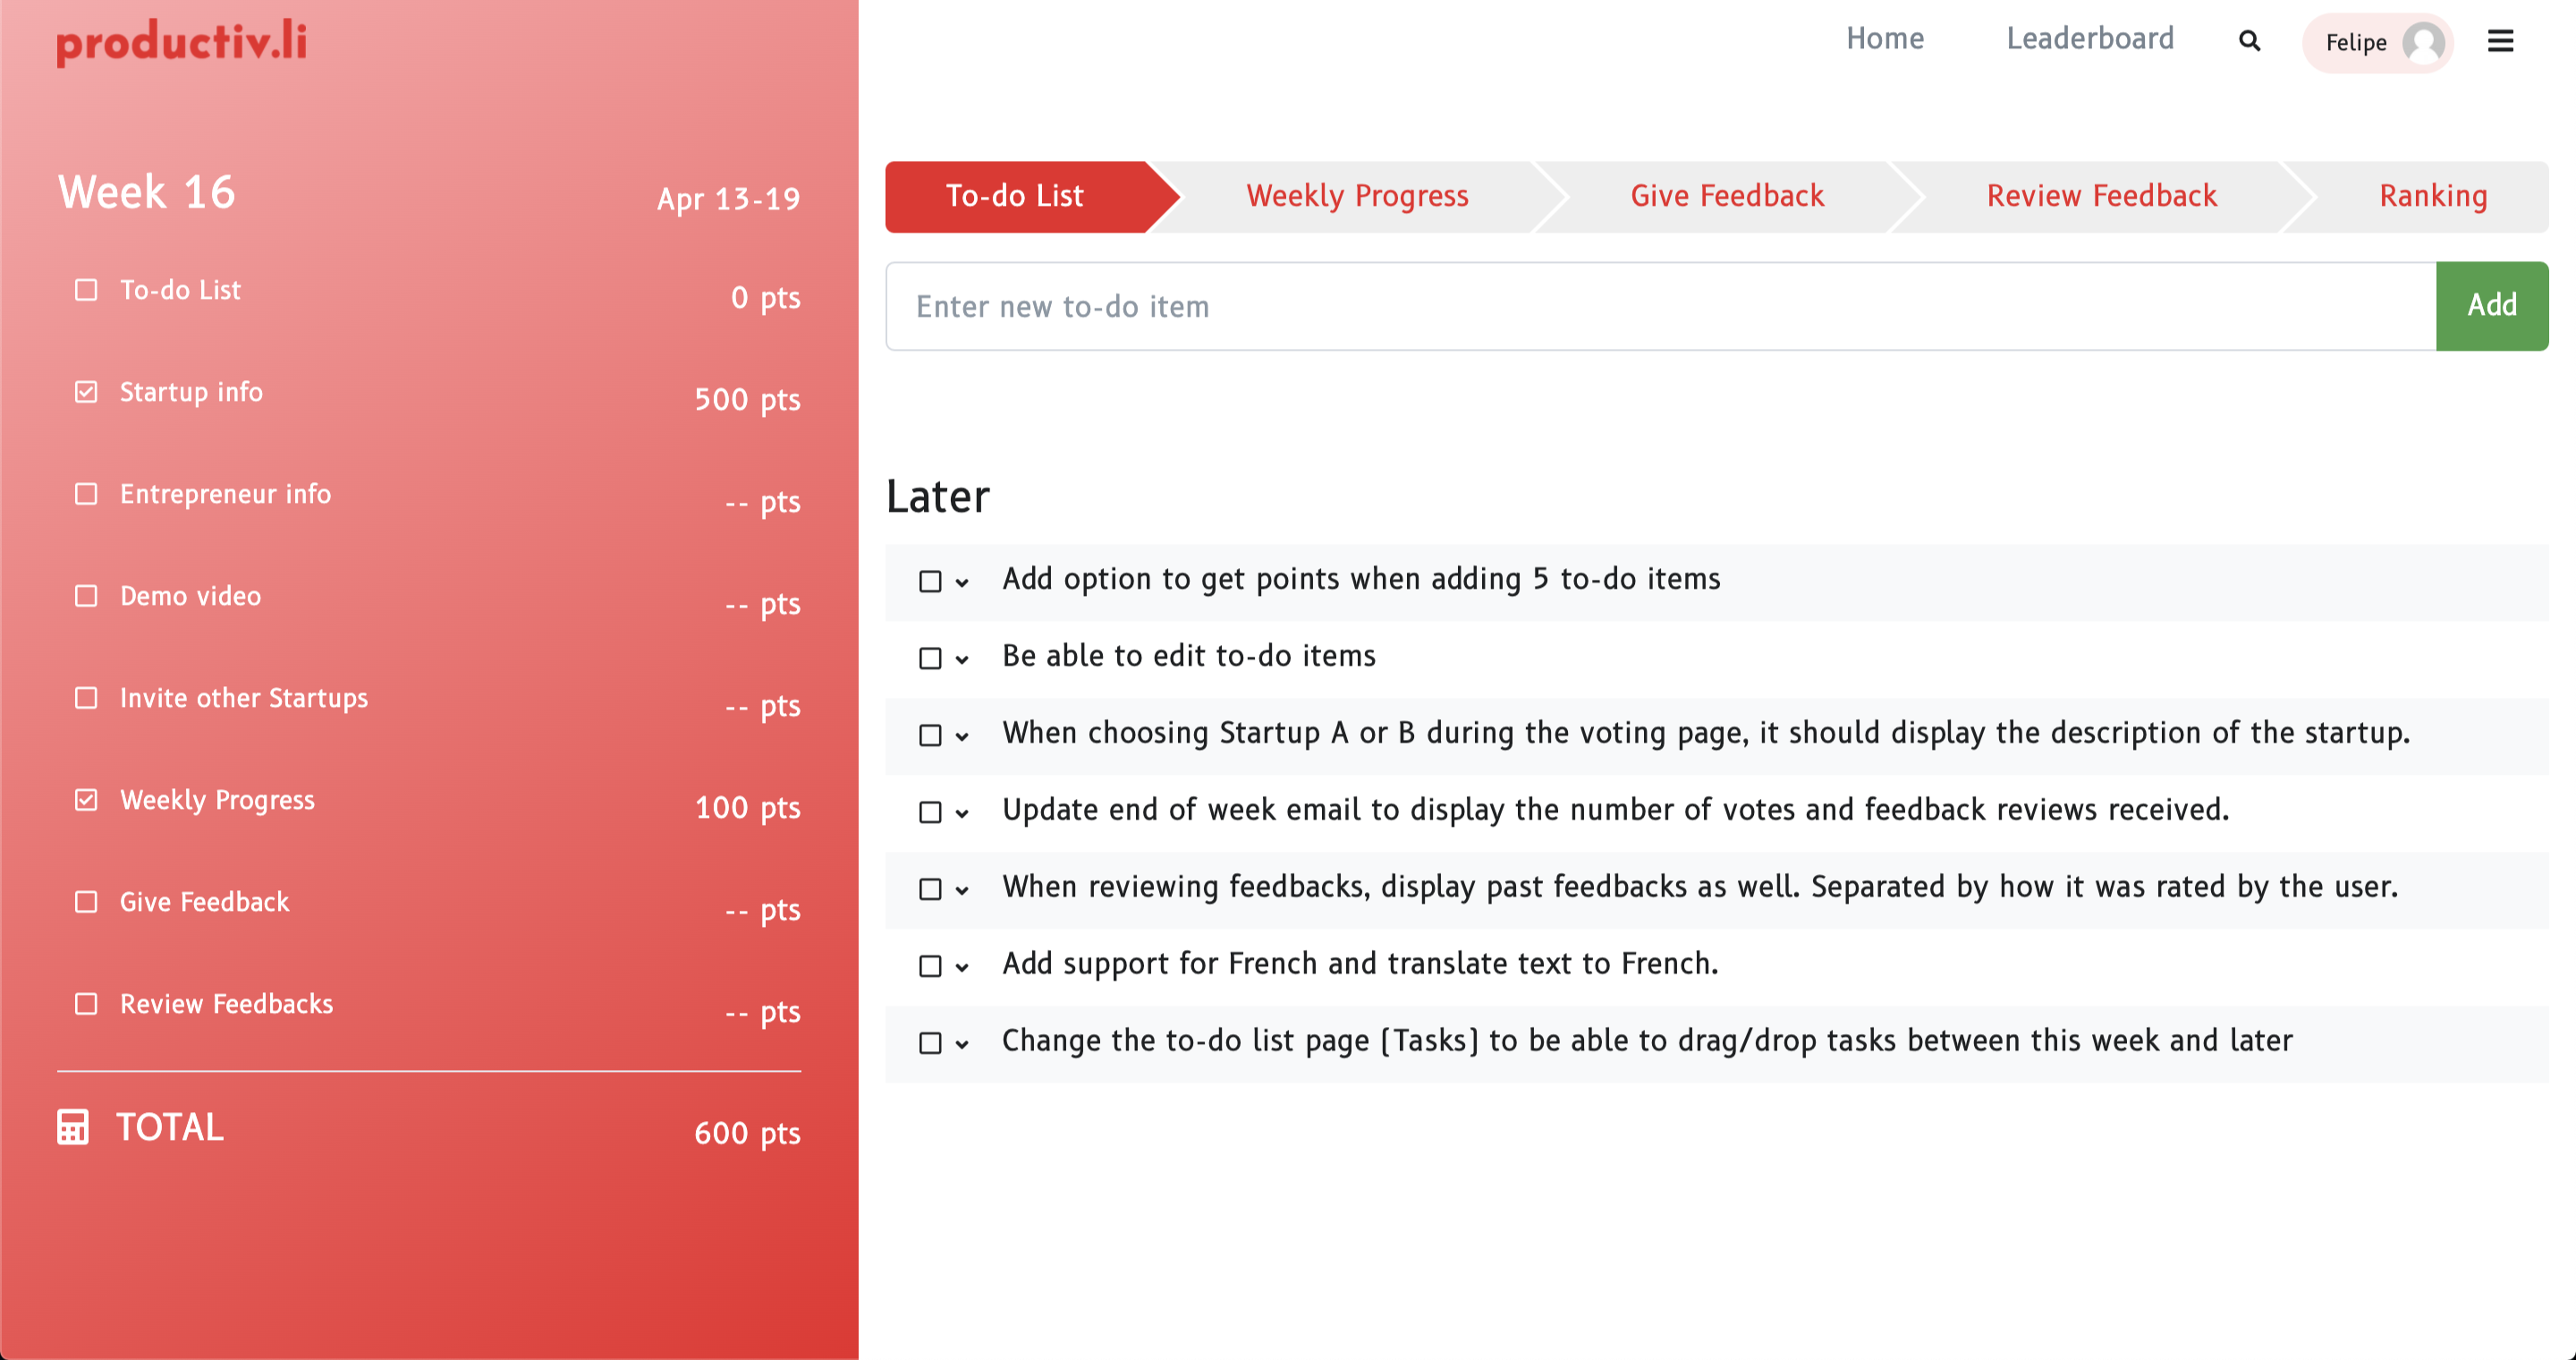The width and height of the screenshot is (2576, 1360).
Task: Expand the to-do about adding 5 items
Action: point(963,581)
